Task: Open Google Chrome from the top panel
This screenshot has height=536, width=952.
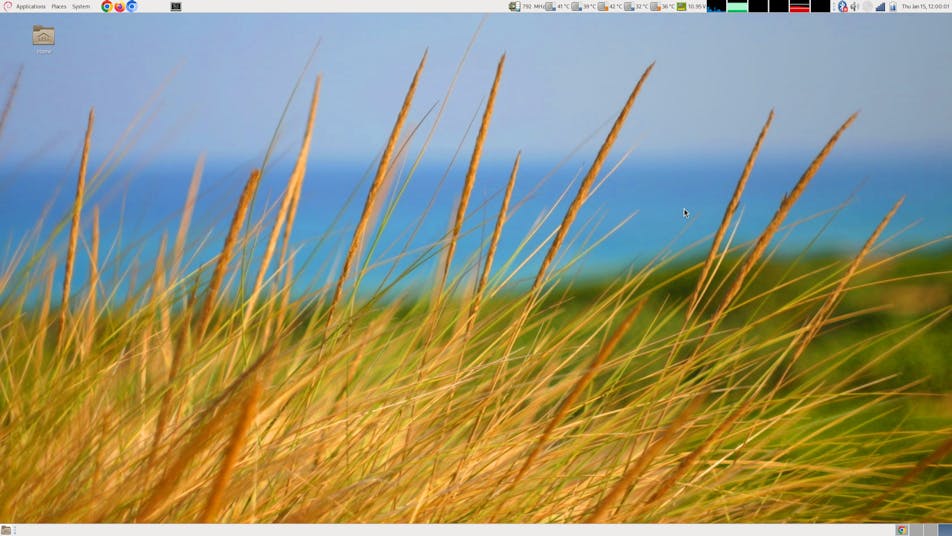Action: pyautogui.click(x=107, y=6)
